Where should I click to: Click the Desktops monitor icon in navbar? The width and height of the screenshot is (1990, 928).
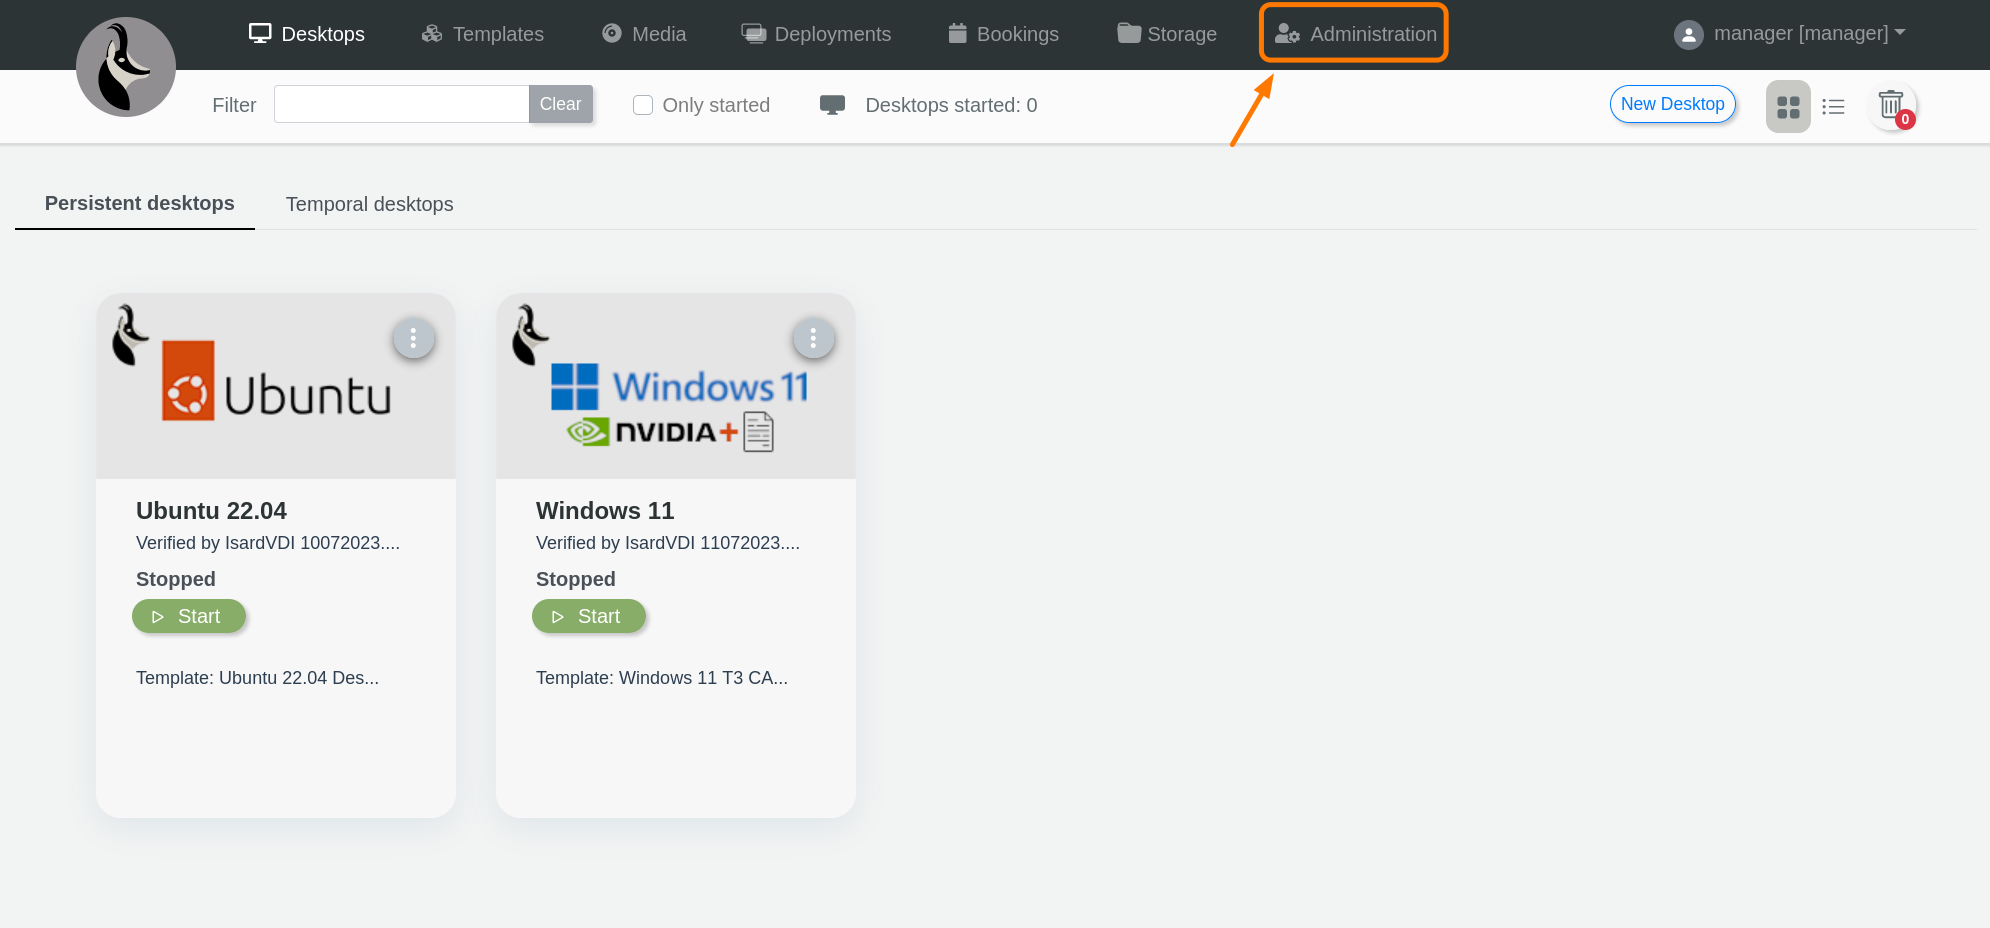[260, 33]
